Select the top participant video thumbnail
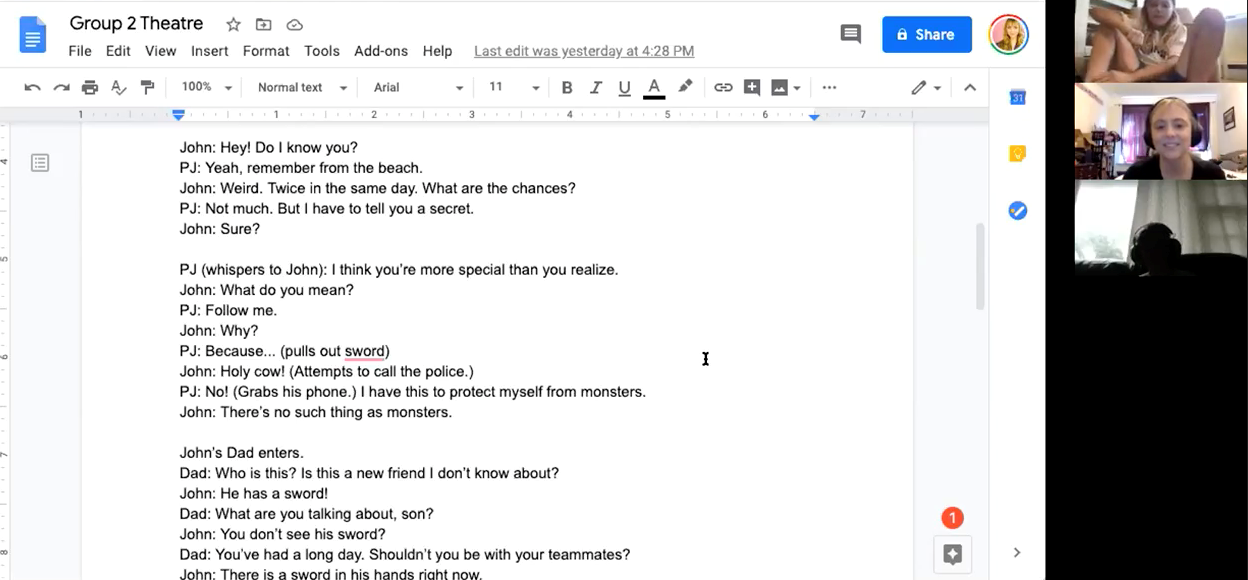This screenshot has height=580, width=1248. click(x=1160, y=40)
